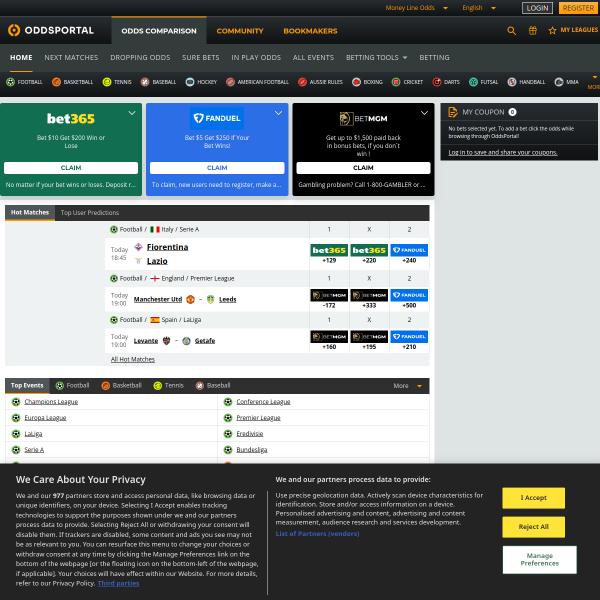600x600 pixels.
Task: Open My Leagues star icon
Action: (552, 31)
